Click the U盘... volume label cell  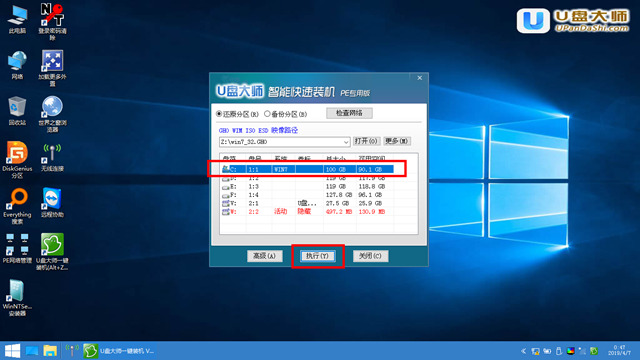307,203
